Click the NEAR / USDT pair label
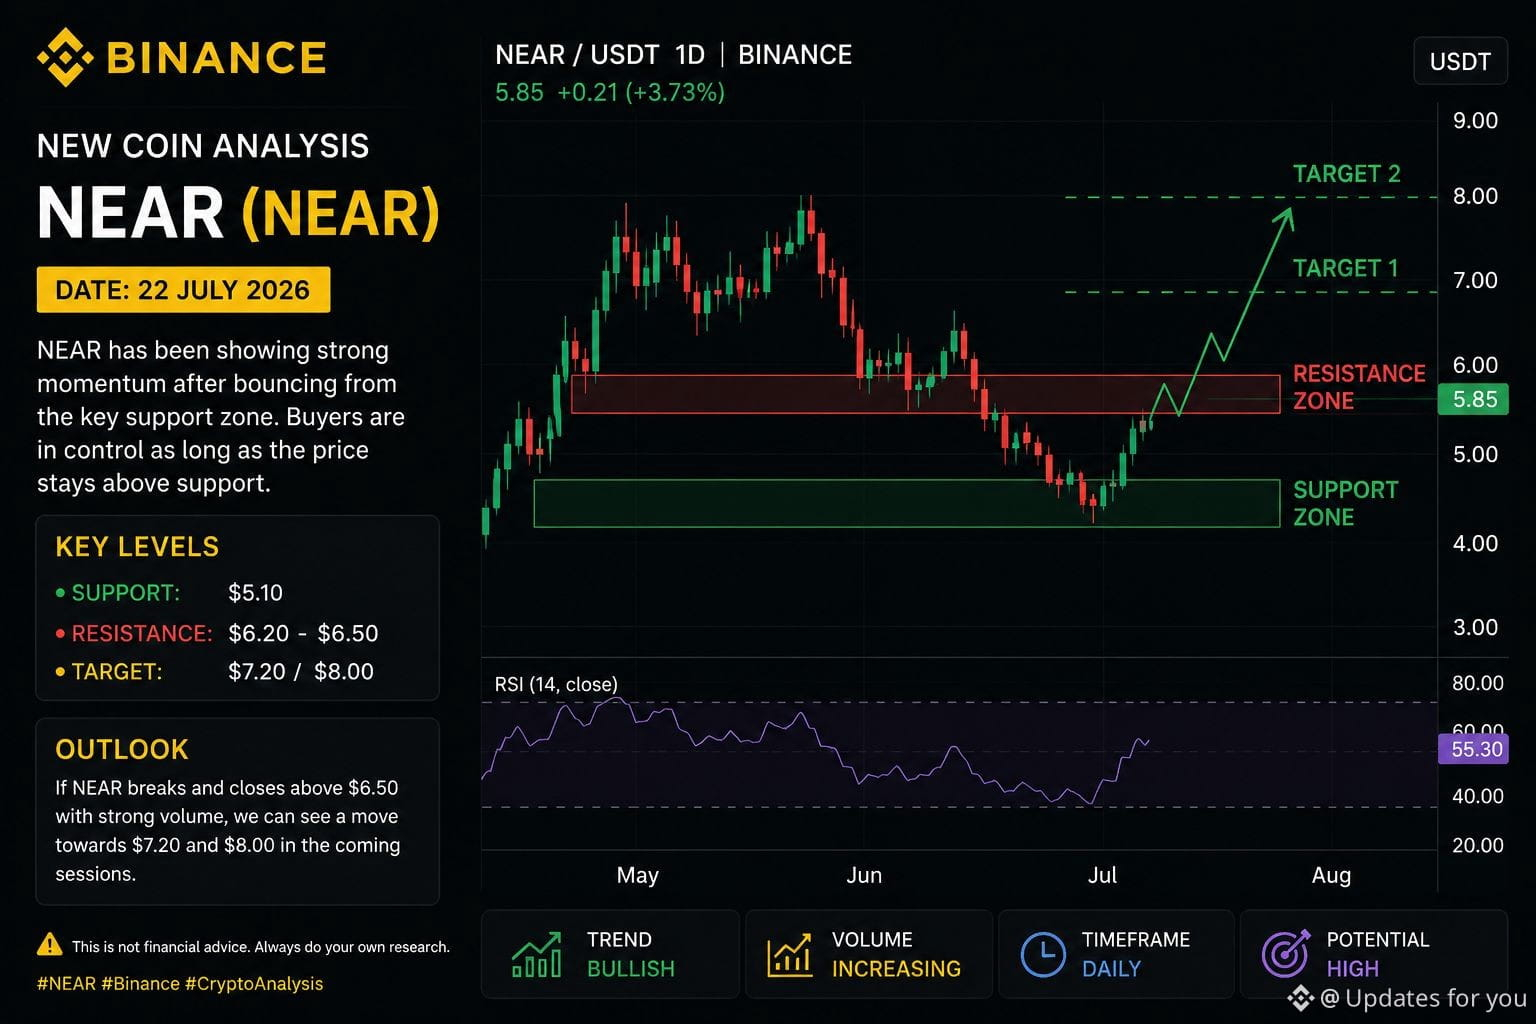Image resolution: width=1536 pixels, height=1024 pixels. click(x=577, y=54)
